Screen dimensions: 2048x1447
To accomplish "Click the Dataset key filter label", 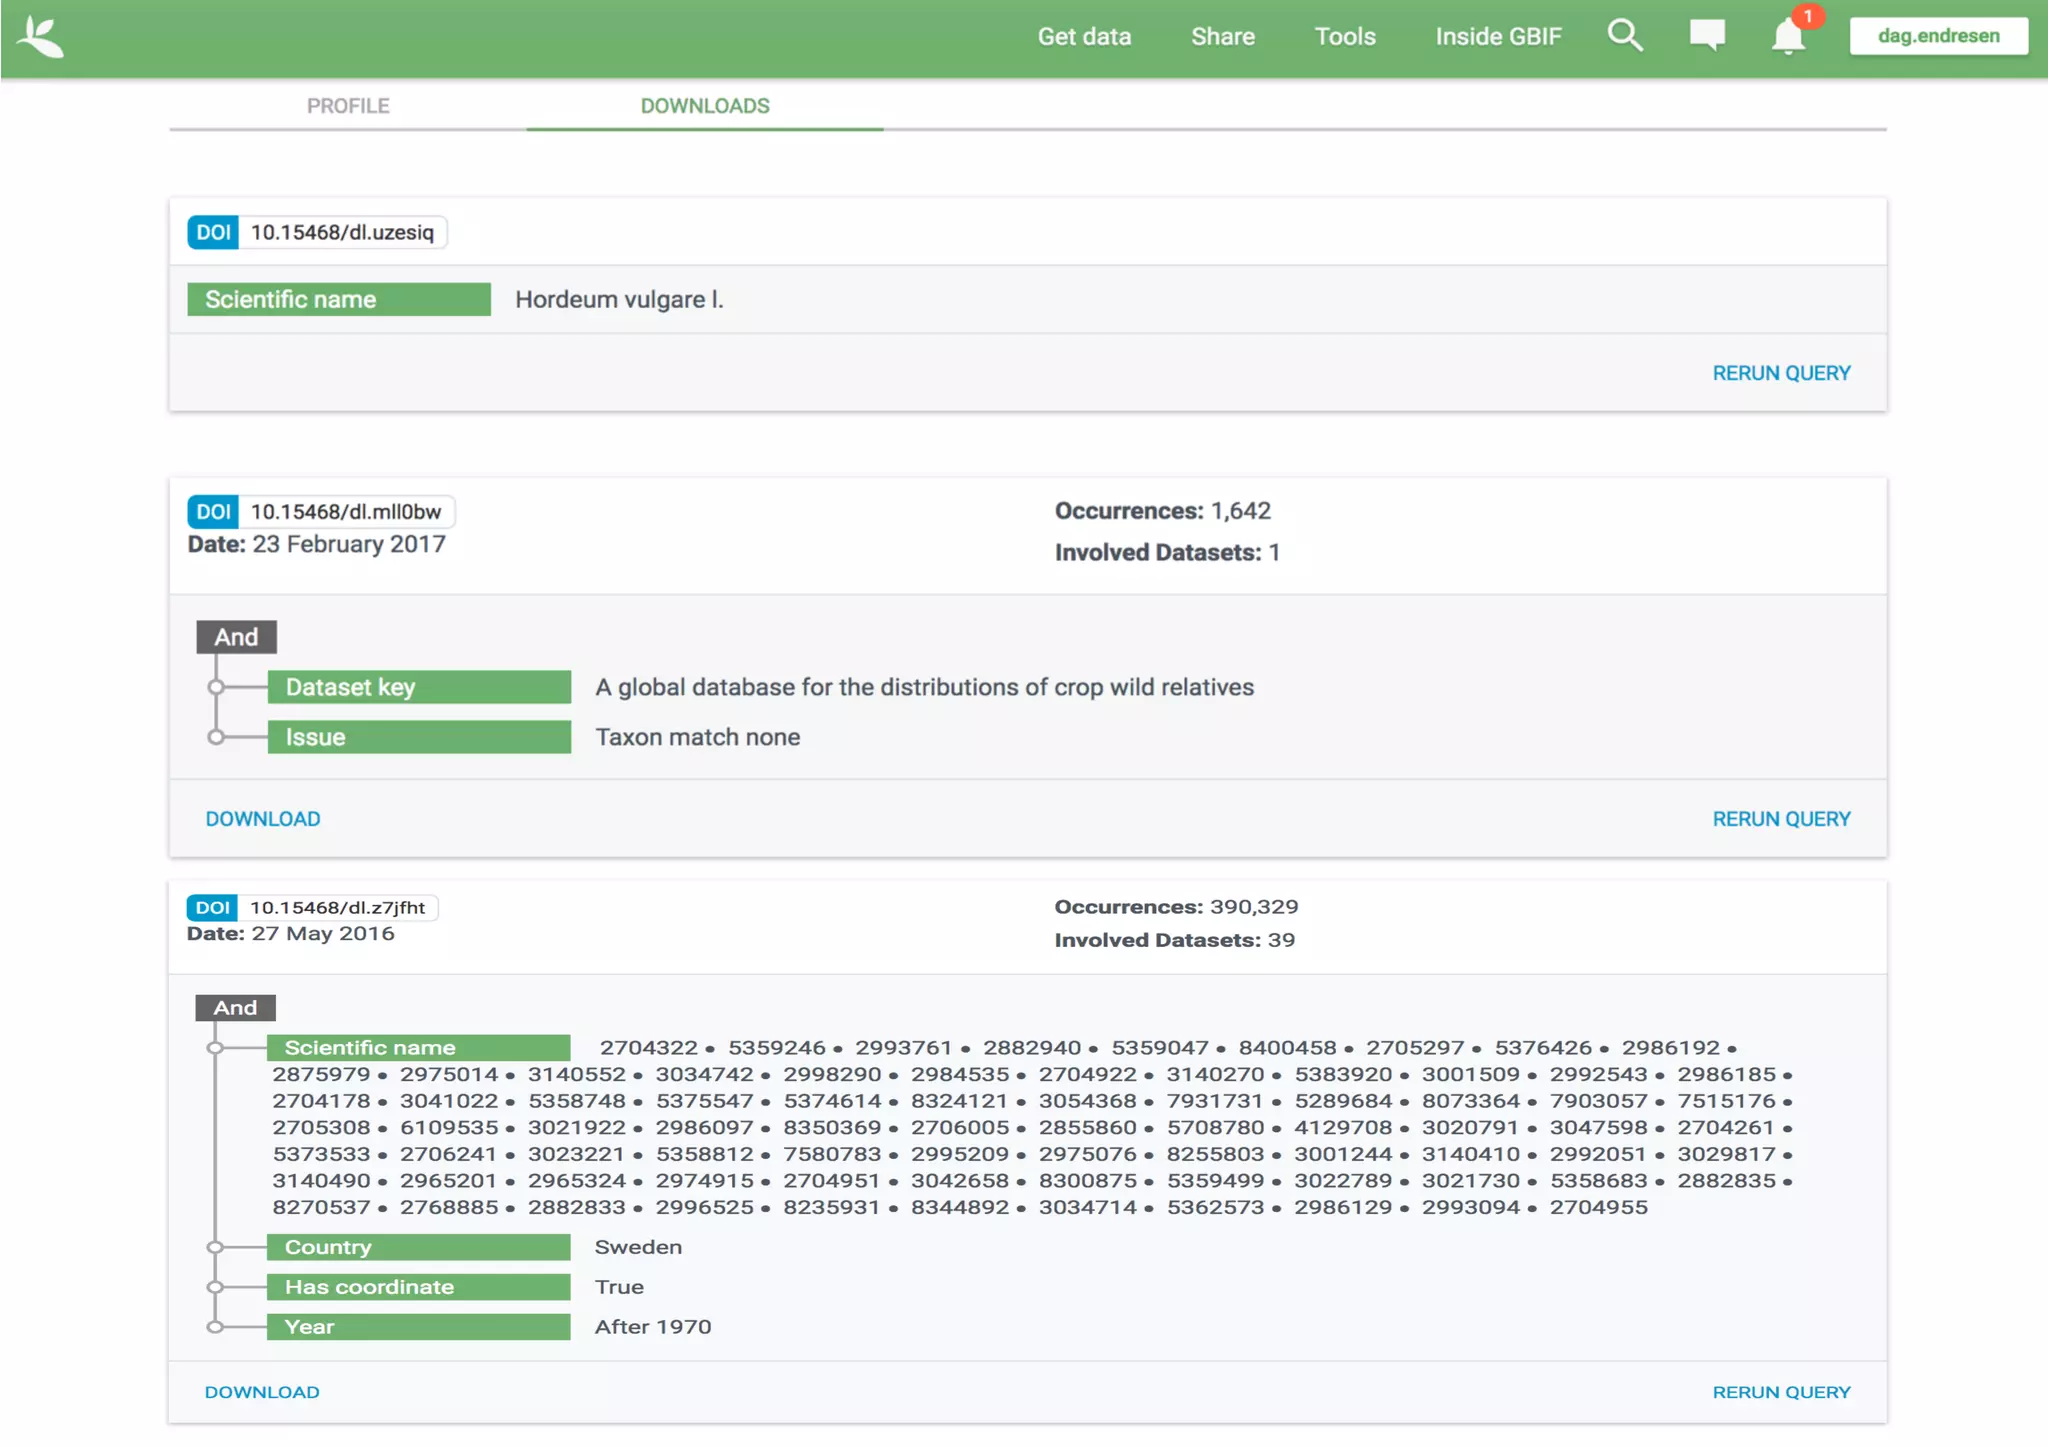I will click(x=419, y=687).
